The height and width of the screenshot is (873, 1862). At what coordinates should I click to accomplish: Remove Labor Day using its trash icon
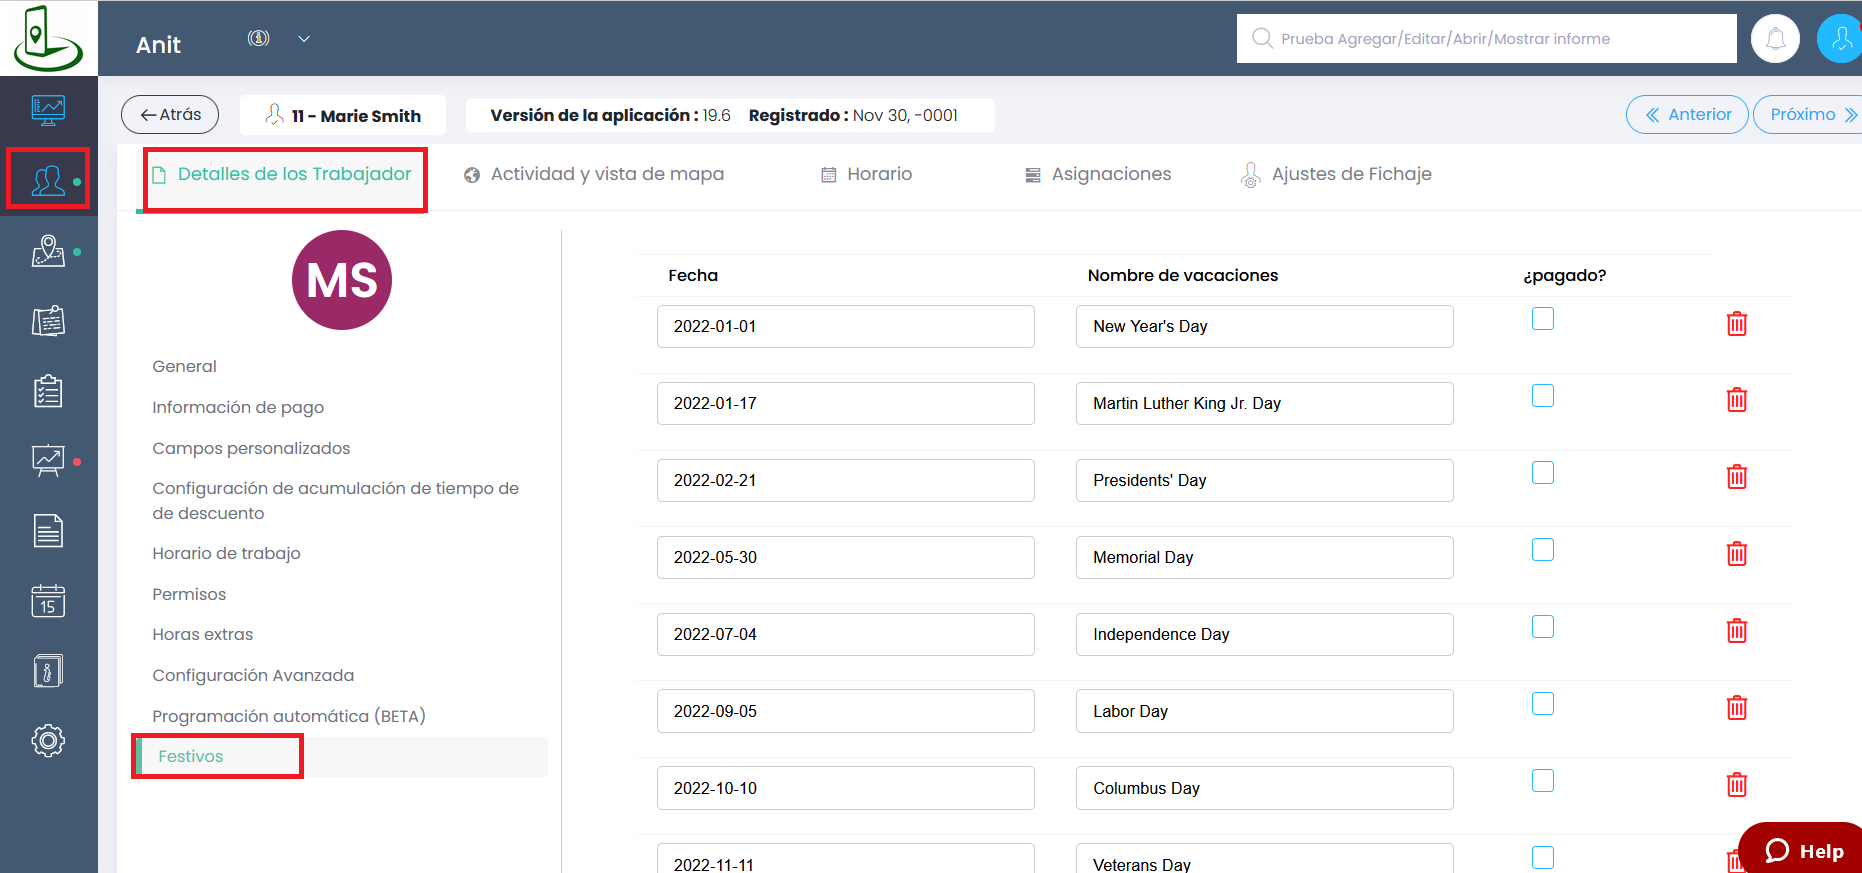[1736, 708]
